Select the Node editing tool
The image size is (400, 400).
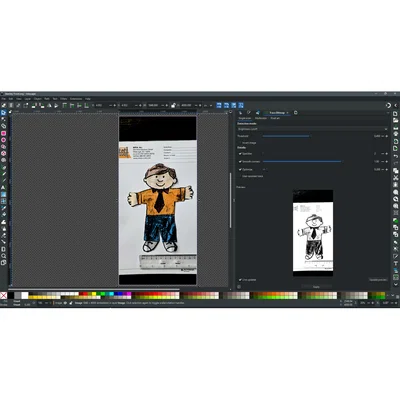(3, 119)
